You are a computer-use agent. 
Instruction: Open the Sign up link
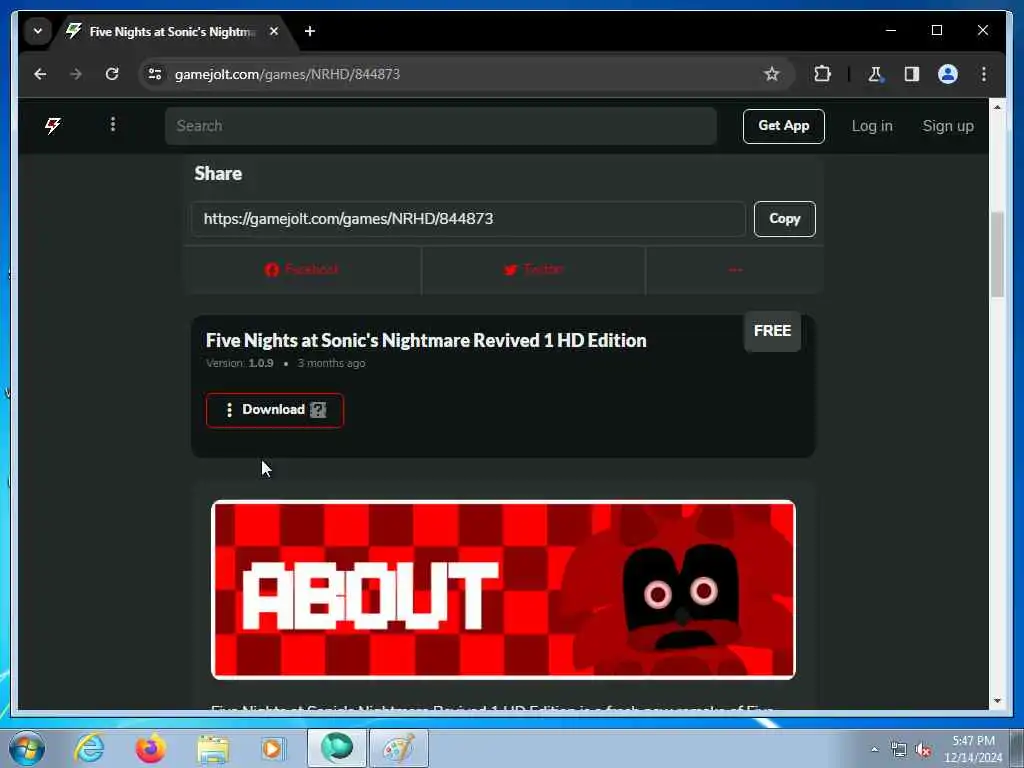(x=948, y=126)
